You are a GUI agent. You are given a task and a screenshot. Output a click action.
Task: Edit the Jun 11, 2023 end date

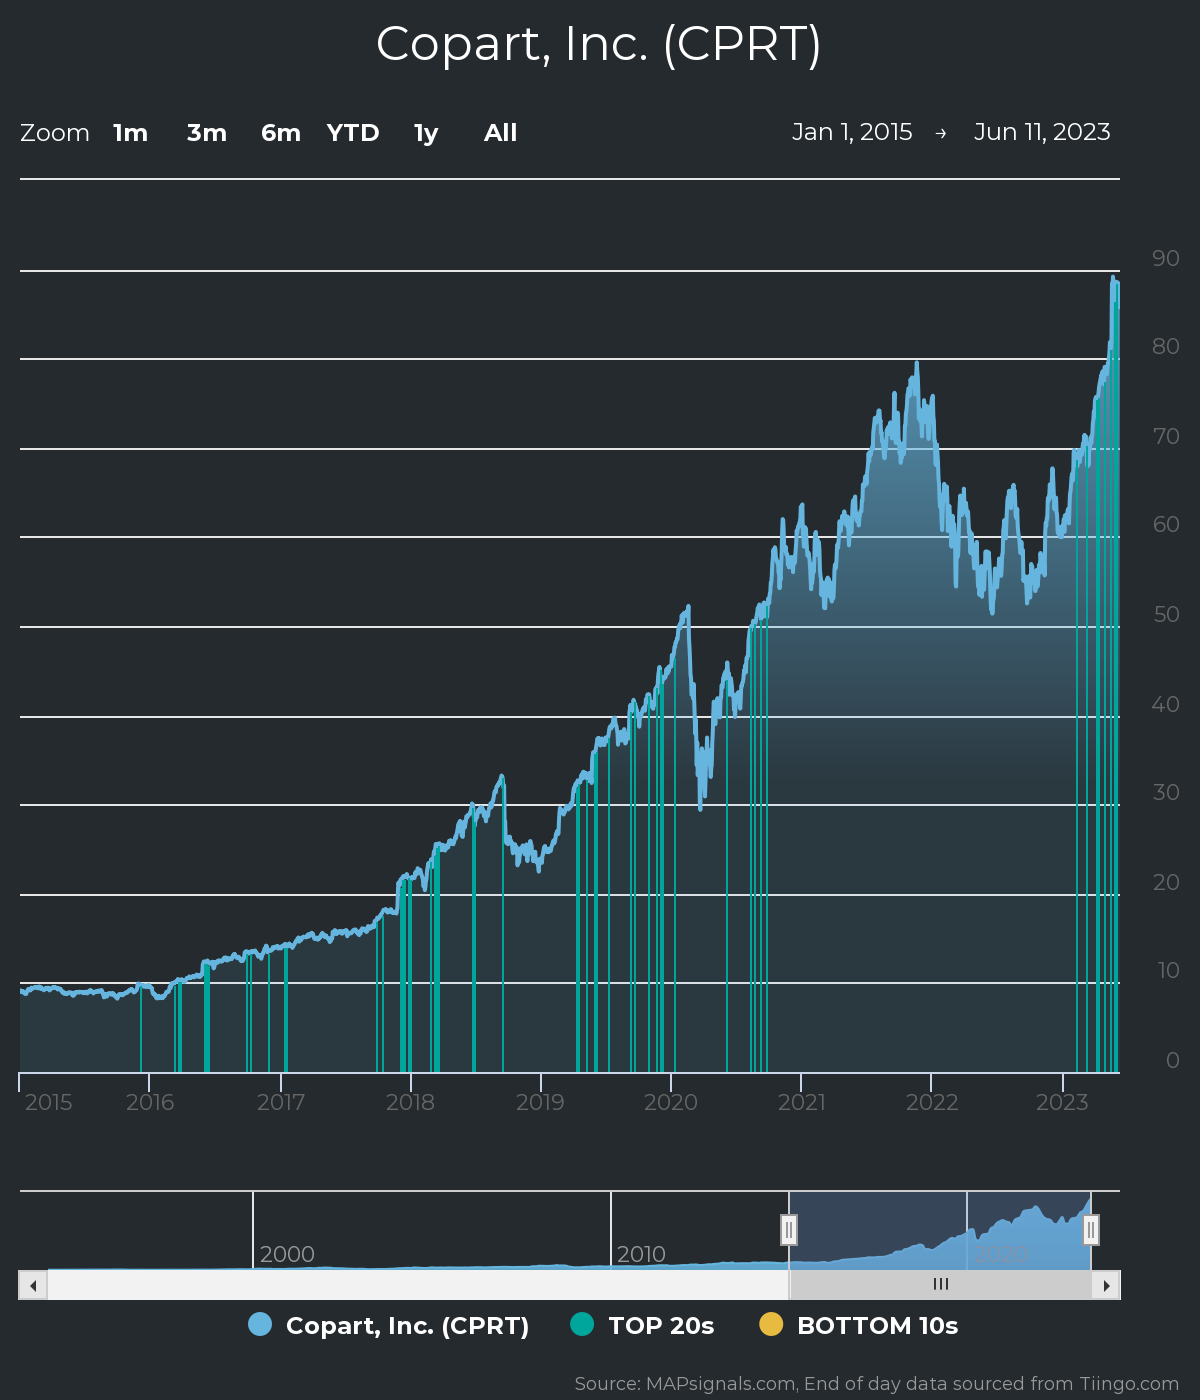pyautogui.click(x=1042, y=132)
